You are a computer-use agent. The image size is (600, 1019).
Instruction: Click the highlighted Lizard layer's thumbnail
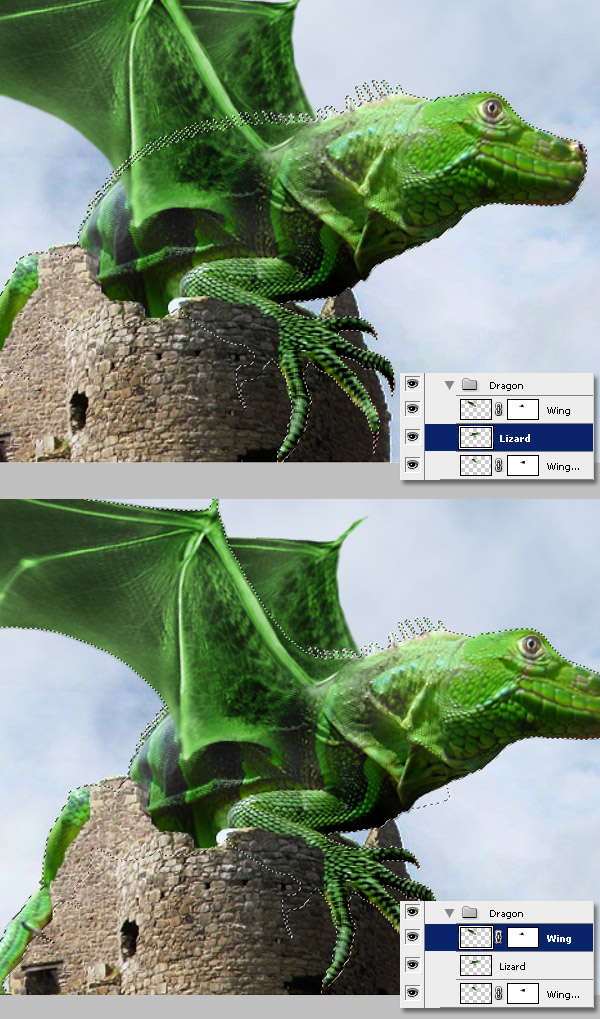[476, 437]
